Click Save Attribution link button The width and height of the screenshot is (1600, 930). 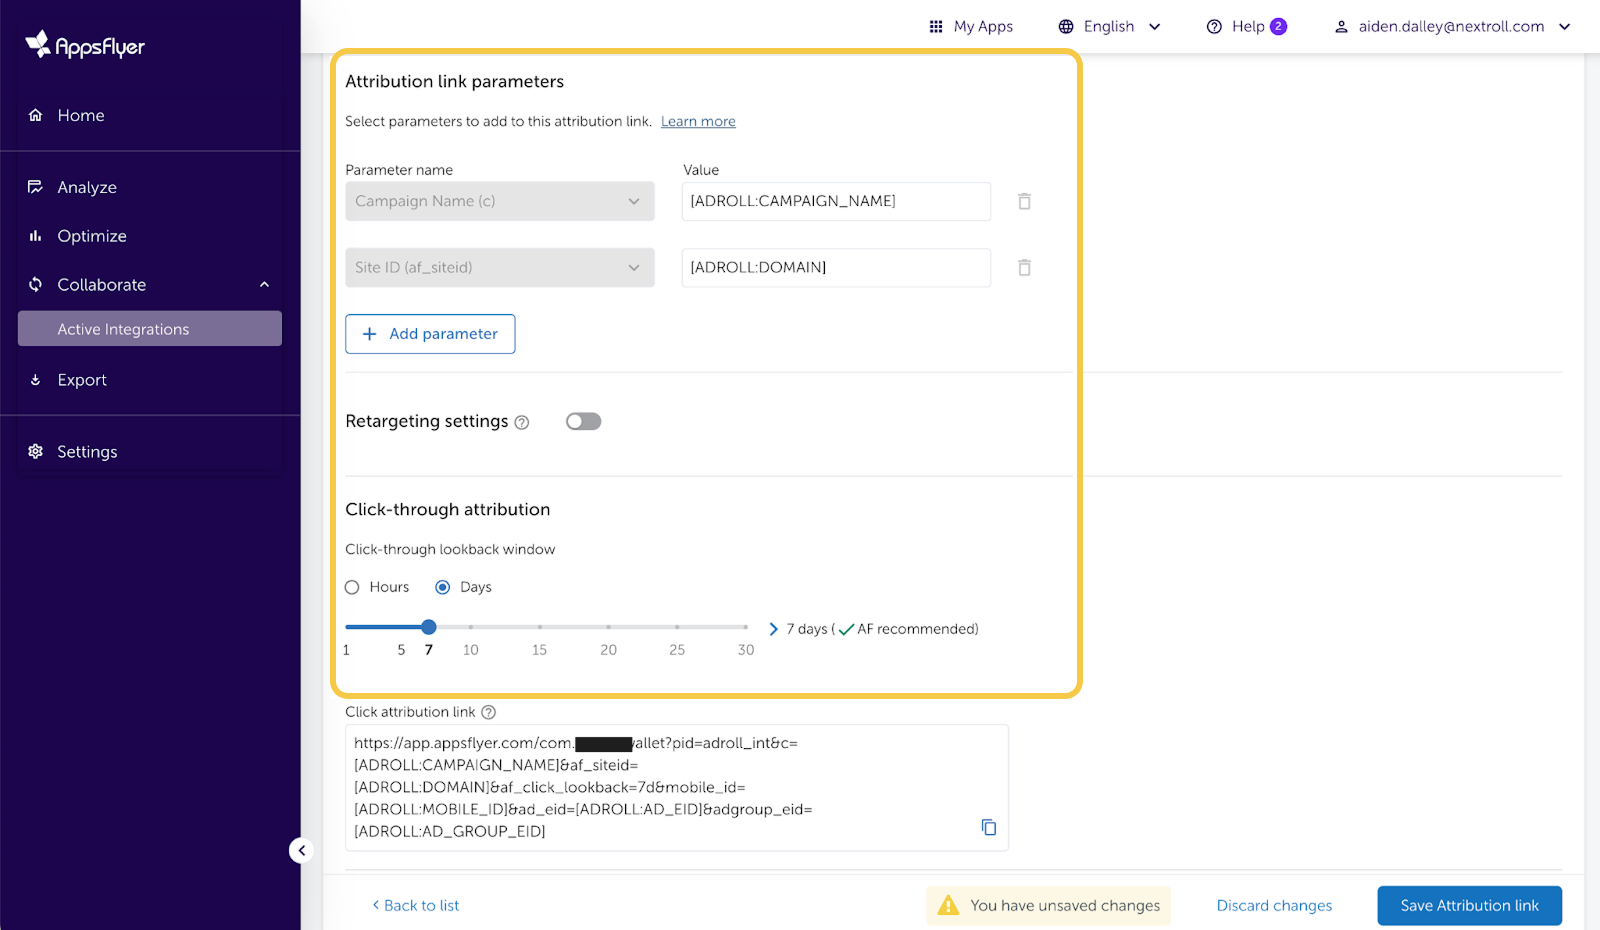(1469, 905)
